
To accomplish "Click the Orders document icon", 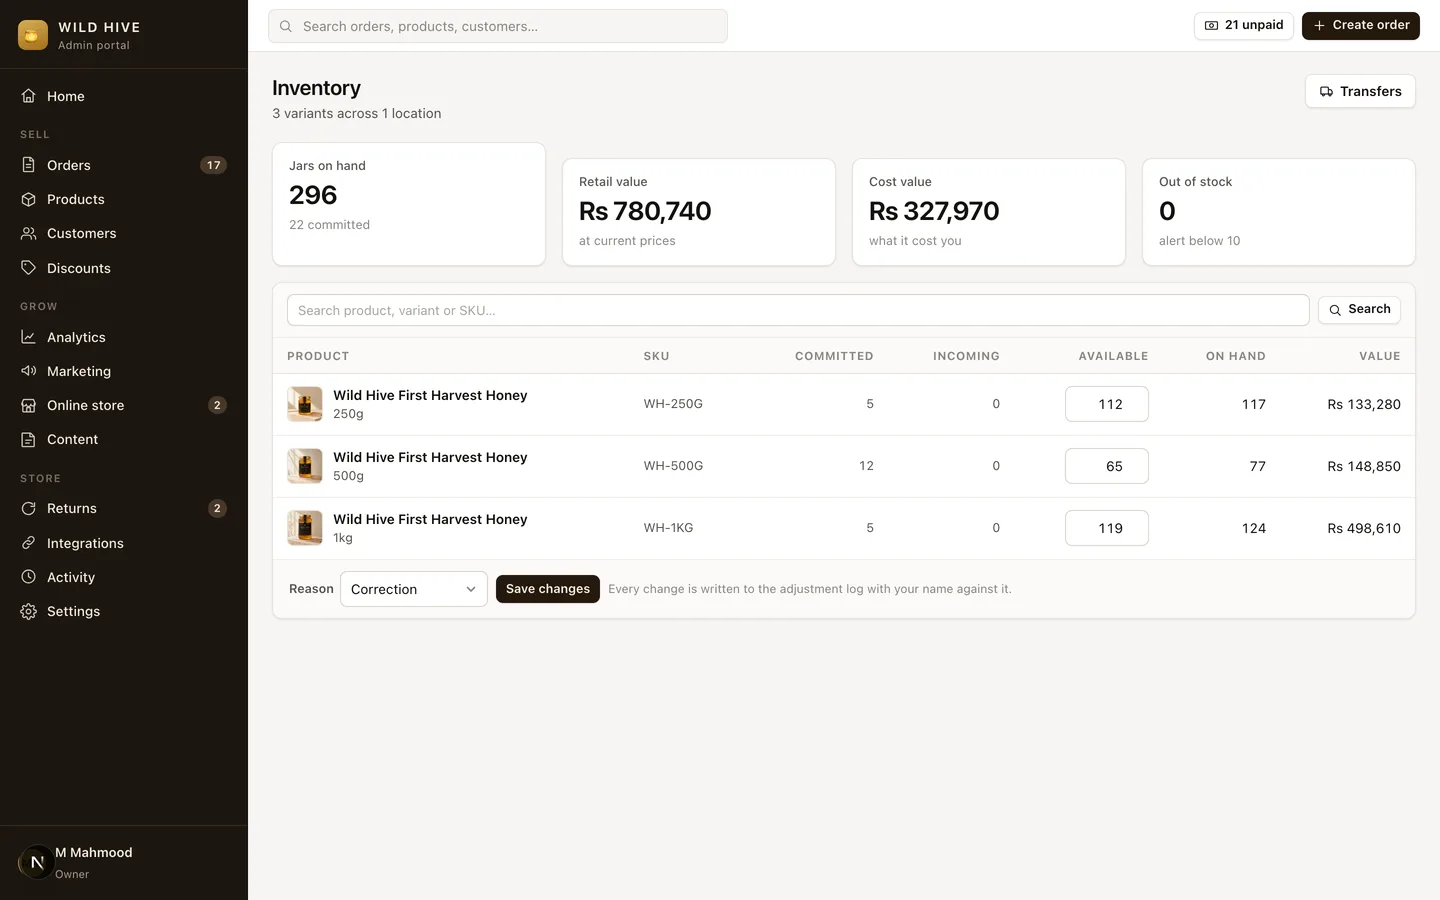I will click(29, 165).
